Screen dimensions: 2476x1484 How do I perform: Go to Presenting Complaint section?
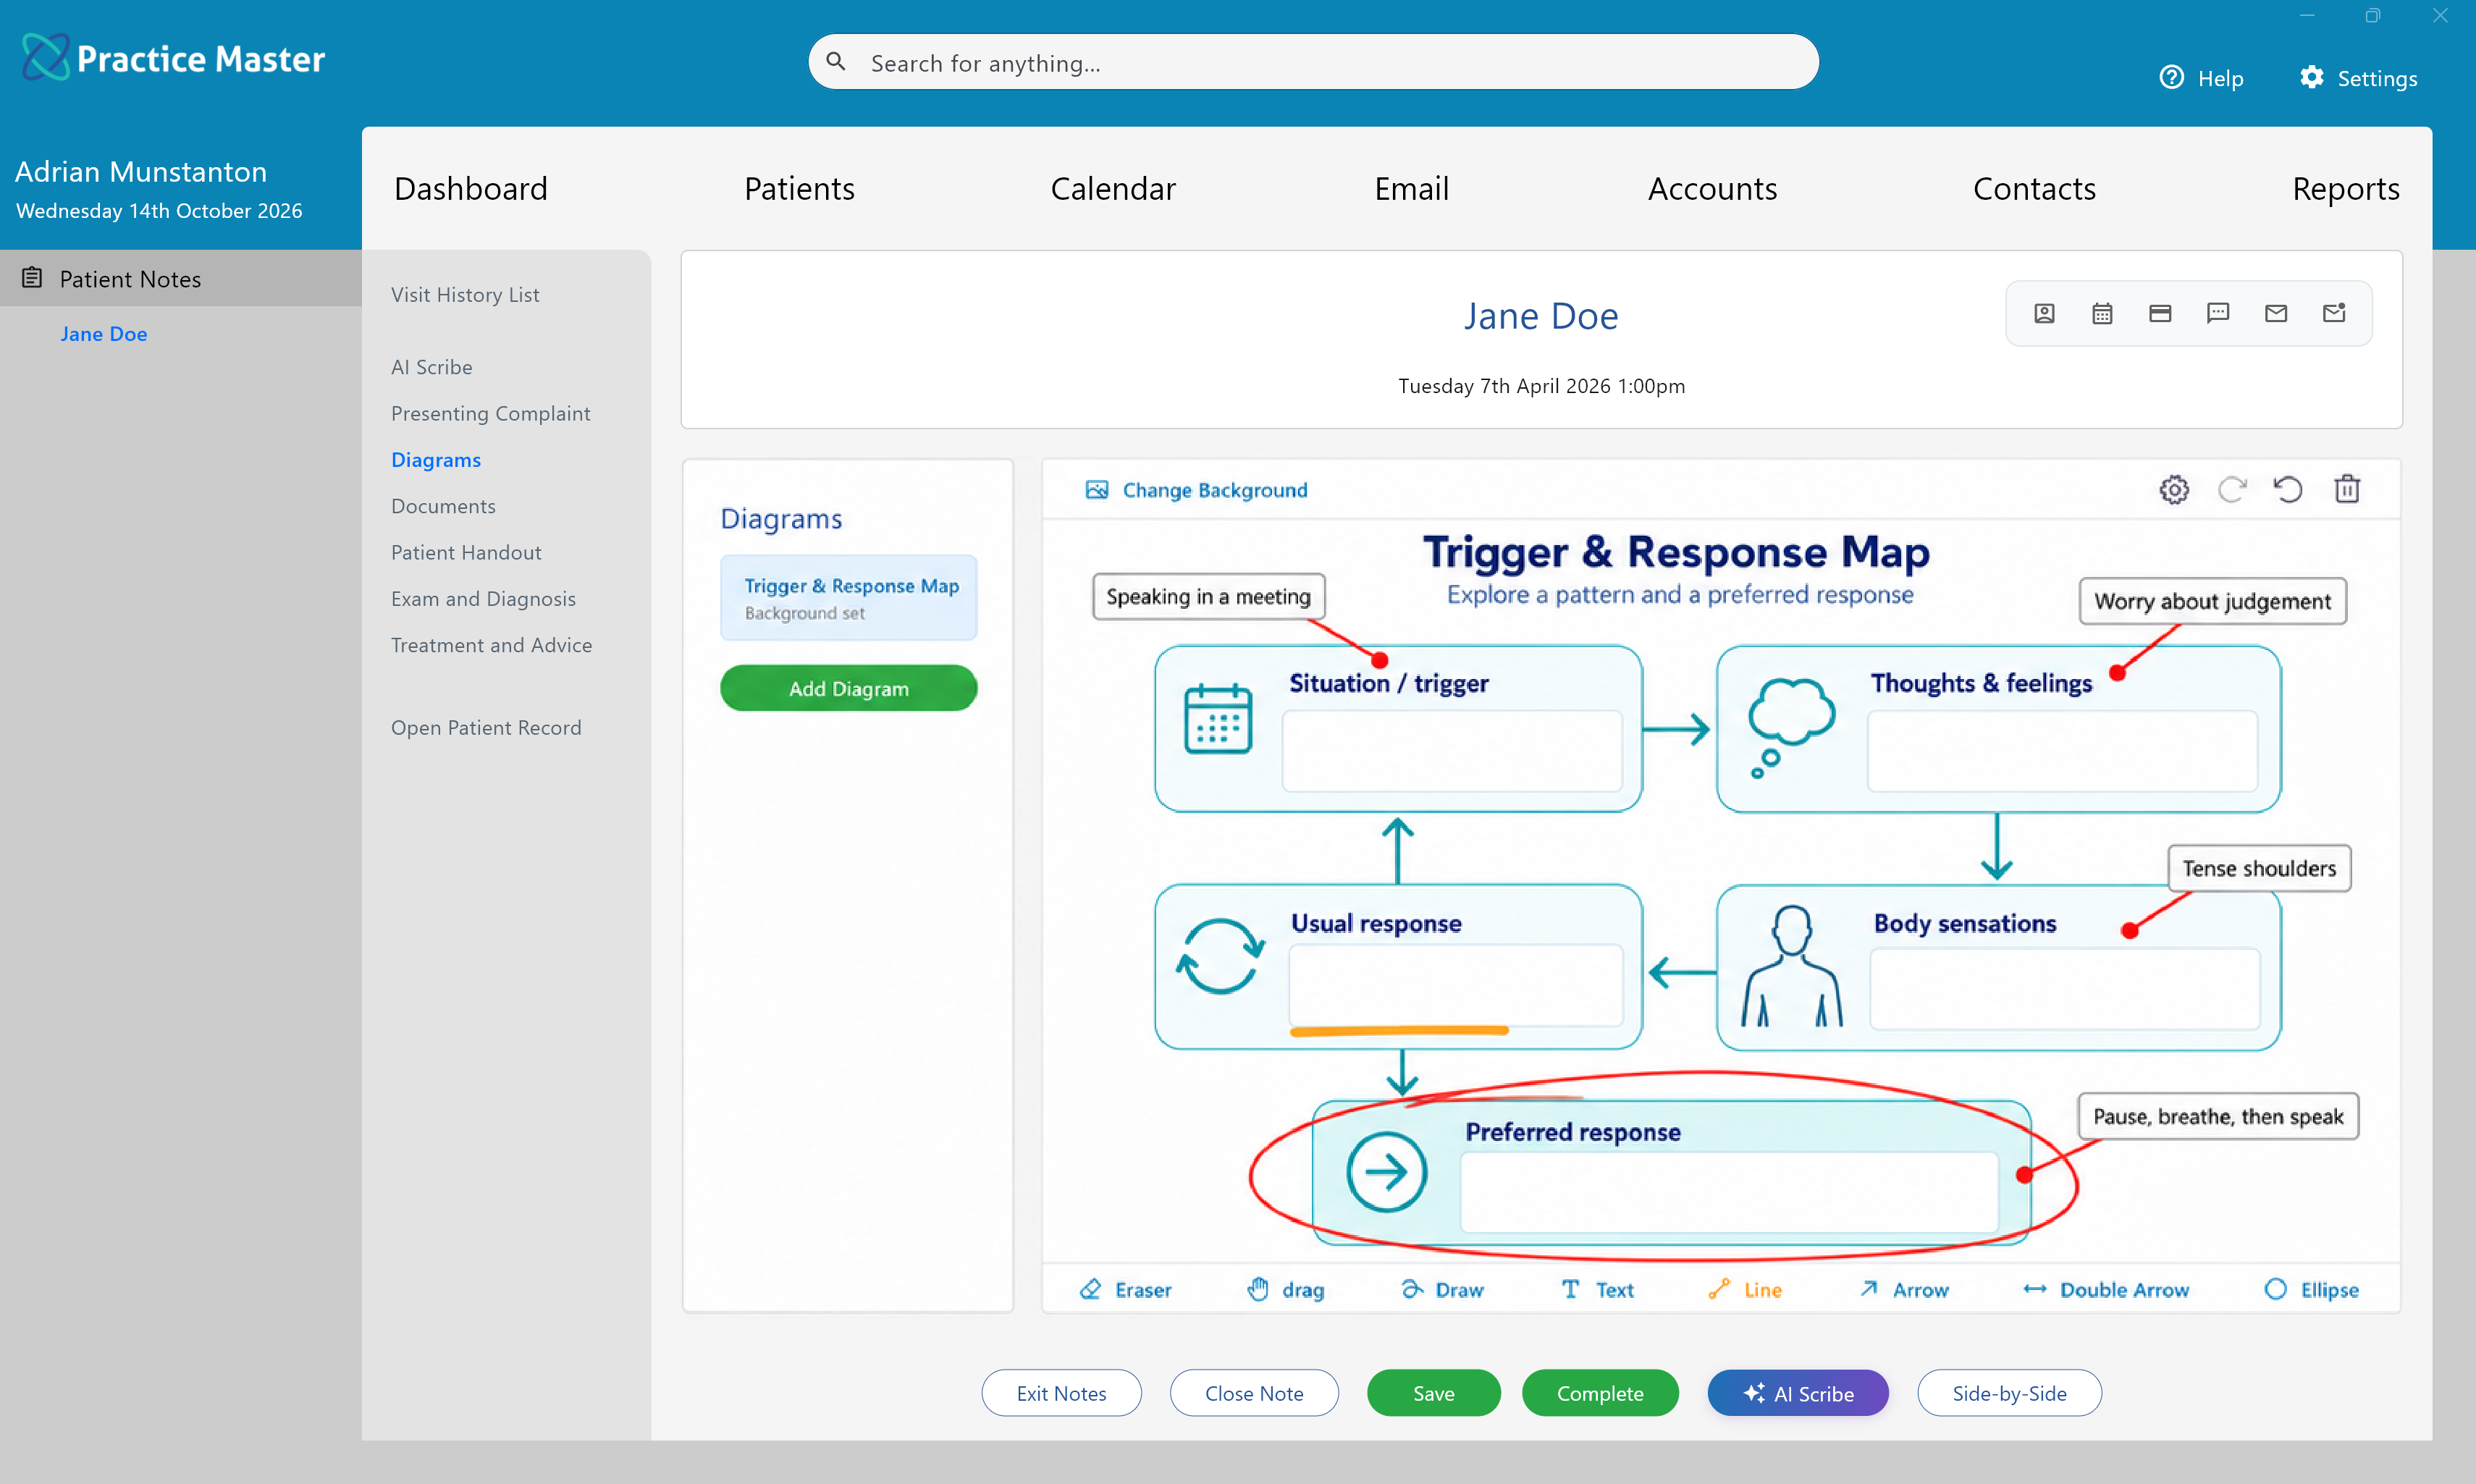click(x=490, y=414)
